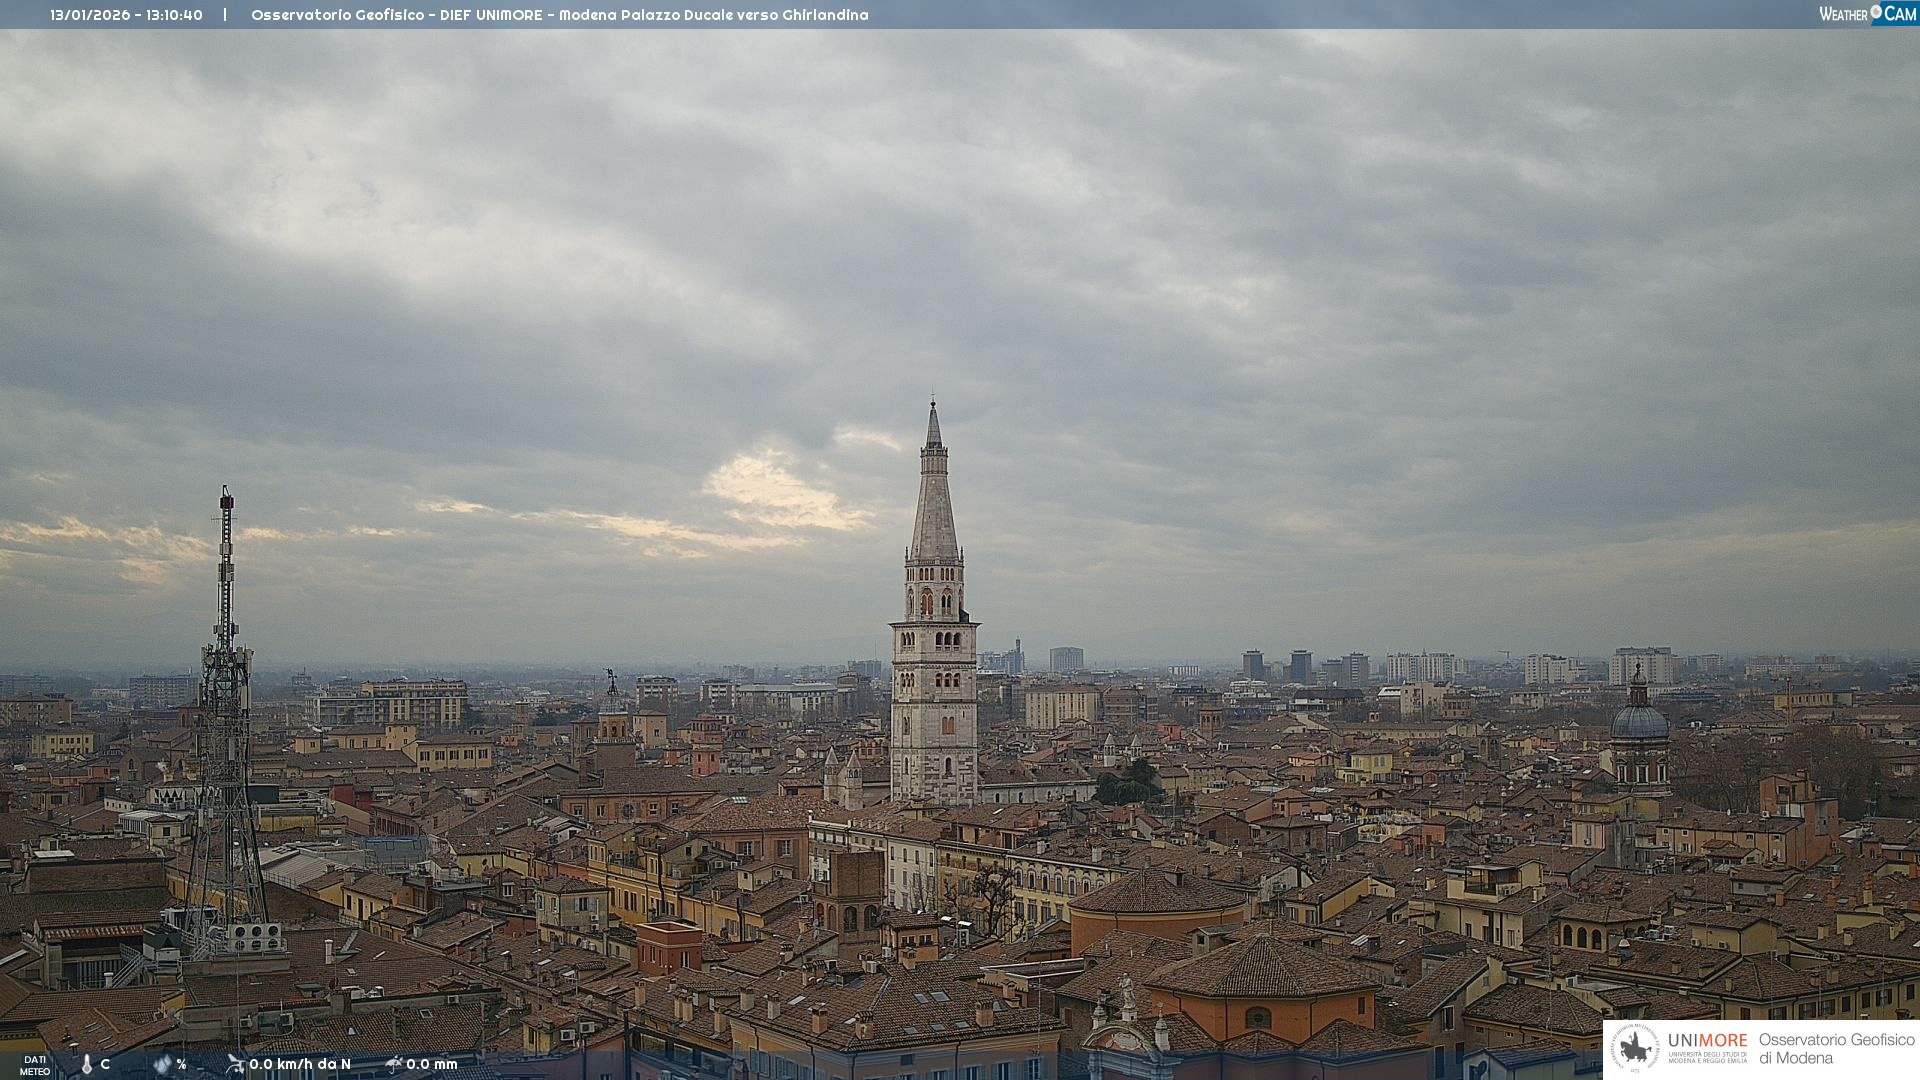Click the humidity water droplets icon
1920x1080 pixels.
coord(162,1064)
